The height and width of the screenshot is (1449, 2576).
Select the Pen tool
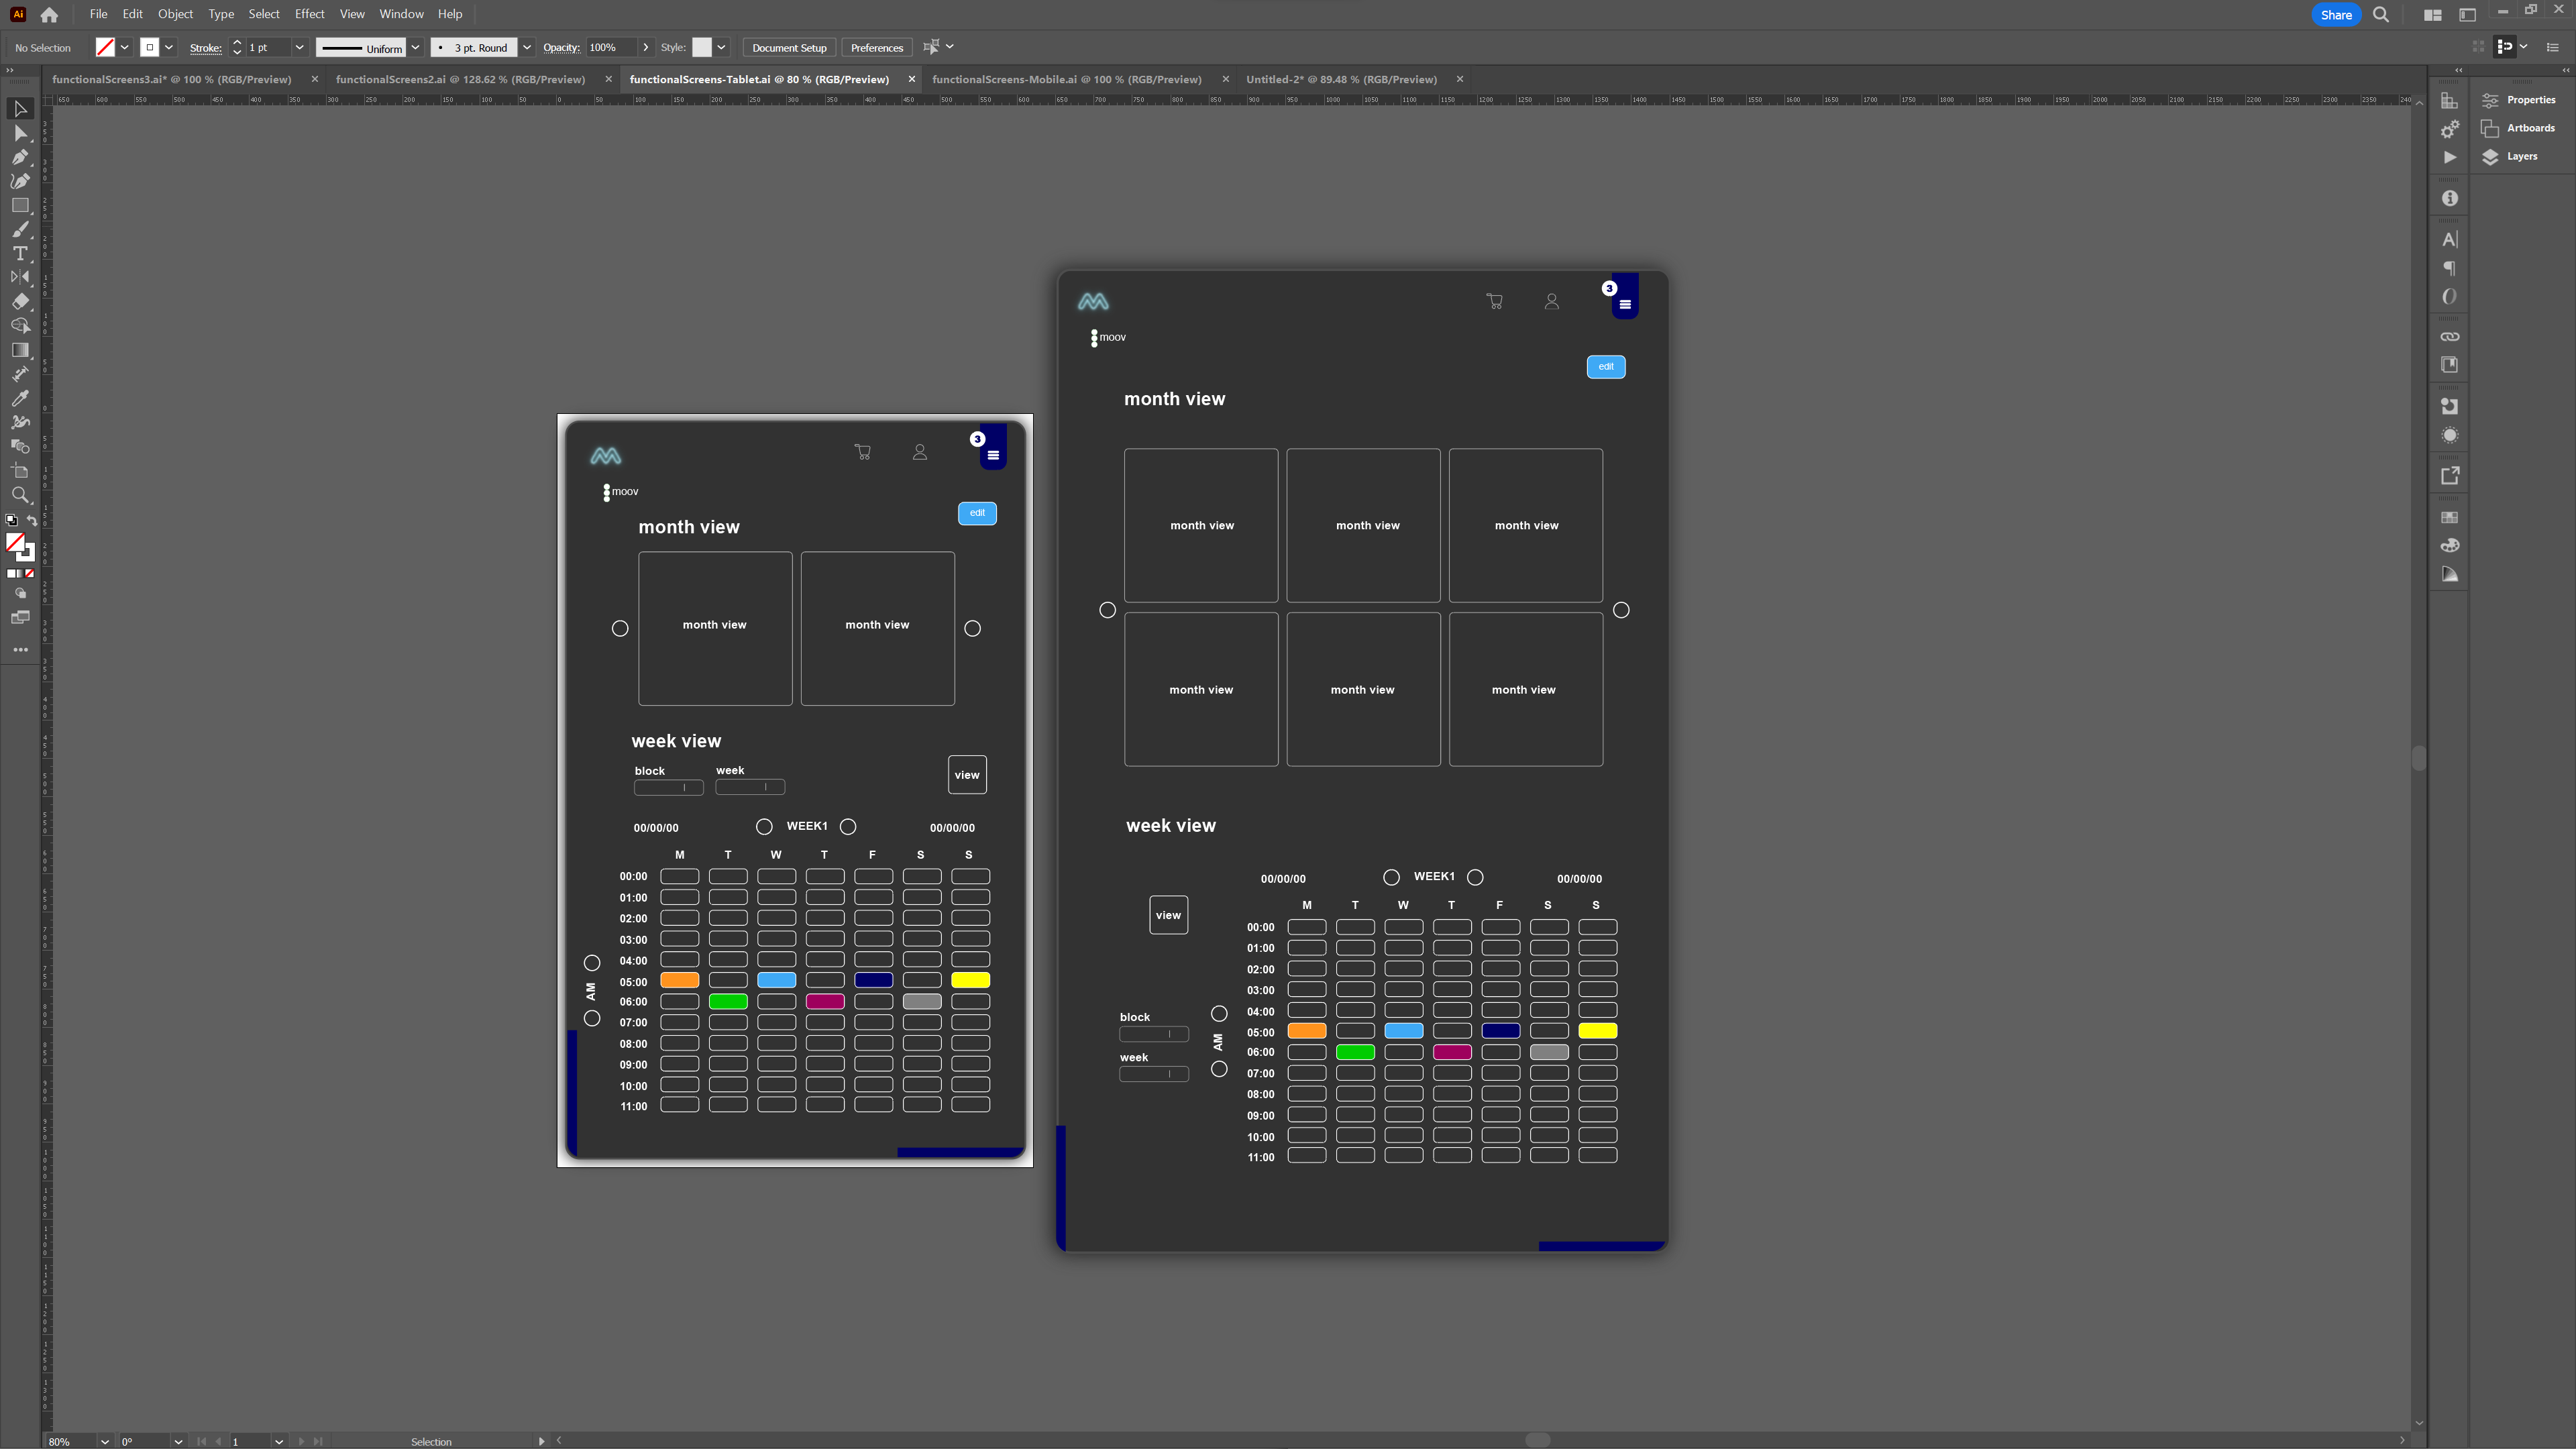[x=20, y=157]
